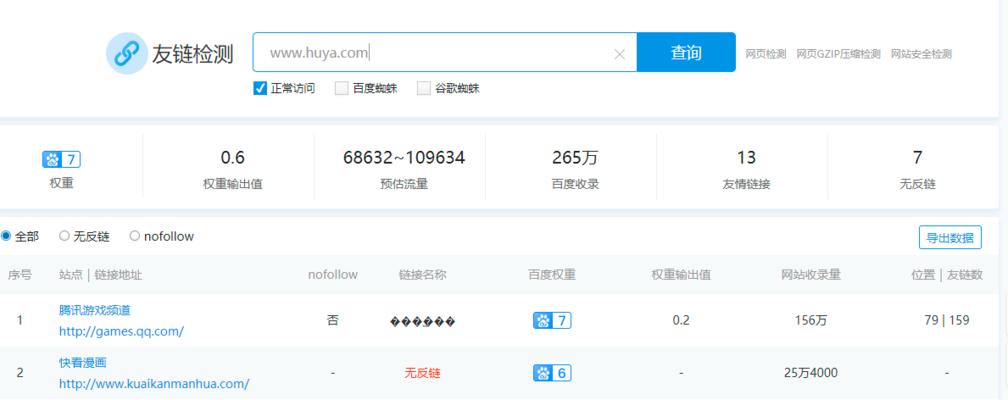Open the 网页检测 link
Image resolution: width=1008 pixels, height=400 pixels.
tap(766, 54)
